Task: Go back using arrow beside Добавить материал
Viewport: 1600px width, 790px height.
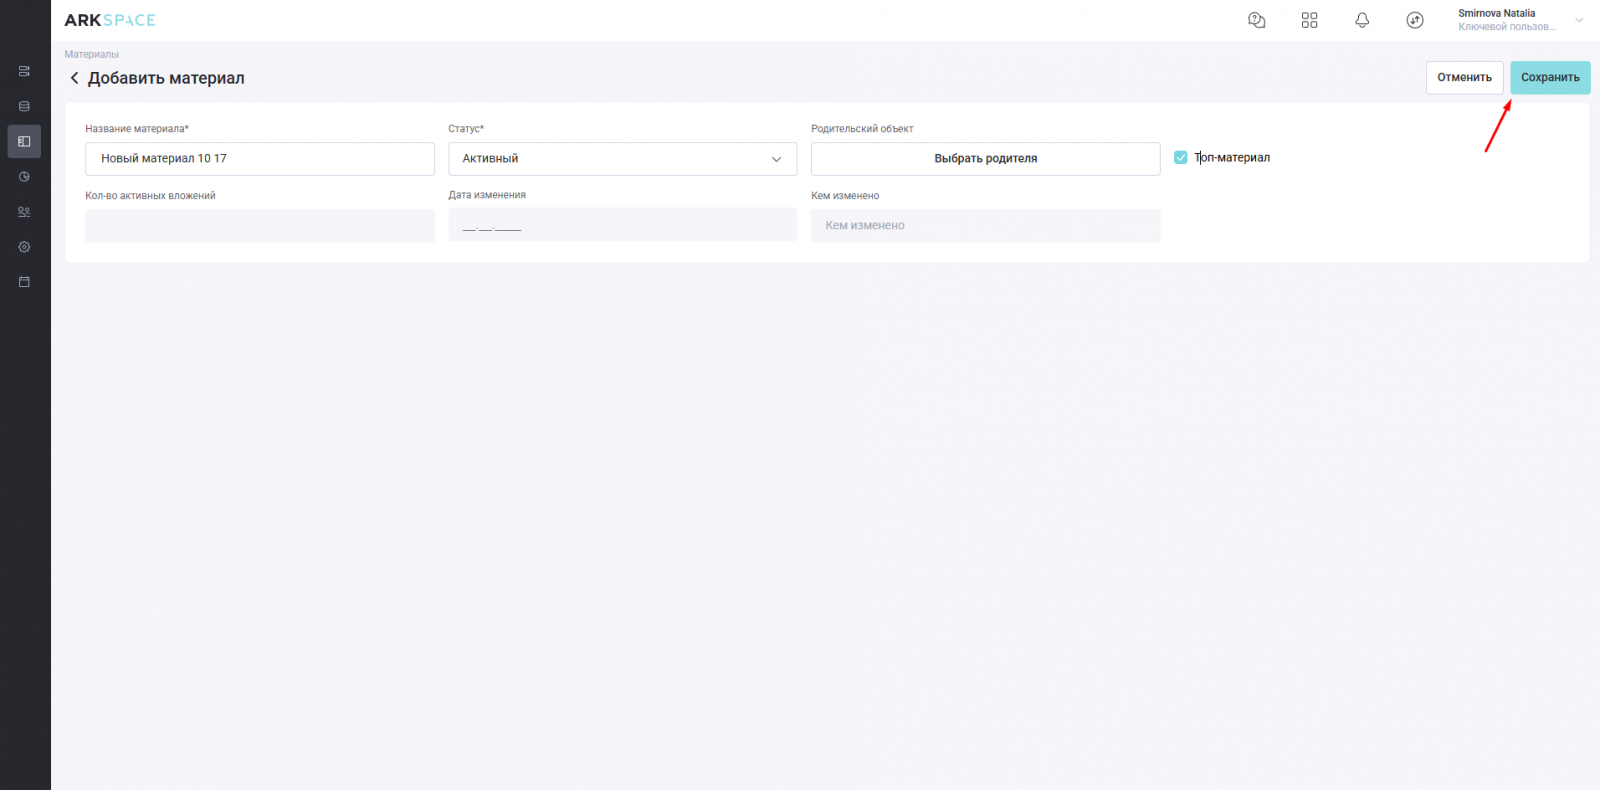Action: tap(74, 78)
